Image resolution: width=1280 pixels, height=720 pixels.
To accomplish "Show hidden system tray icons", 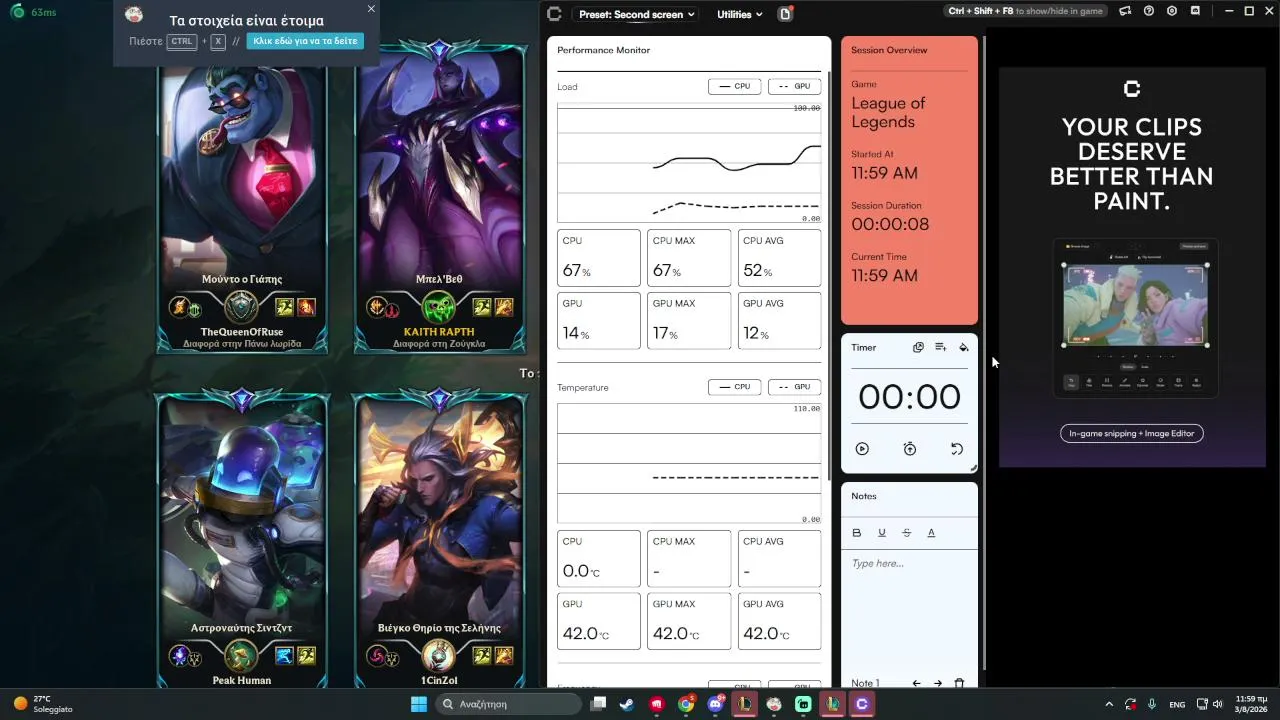I will point(1108,704).
